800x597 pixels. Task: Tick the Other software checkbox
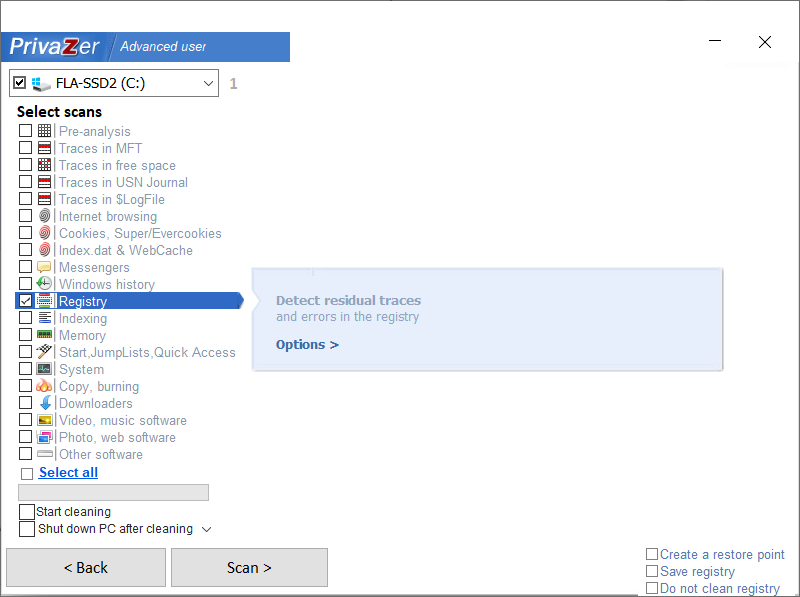pyautogui.click(x=26, y=454)
